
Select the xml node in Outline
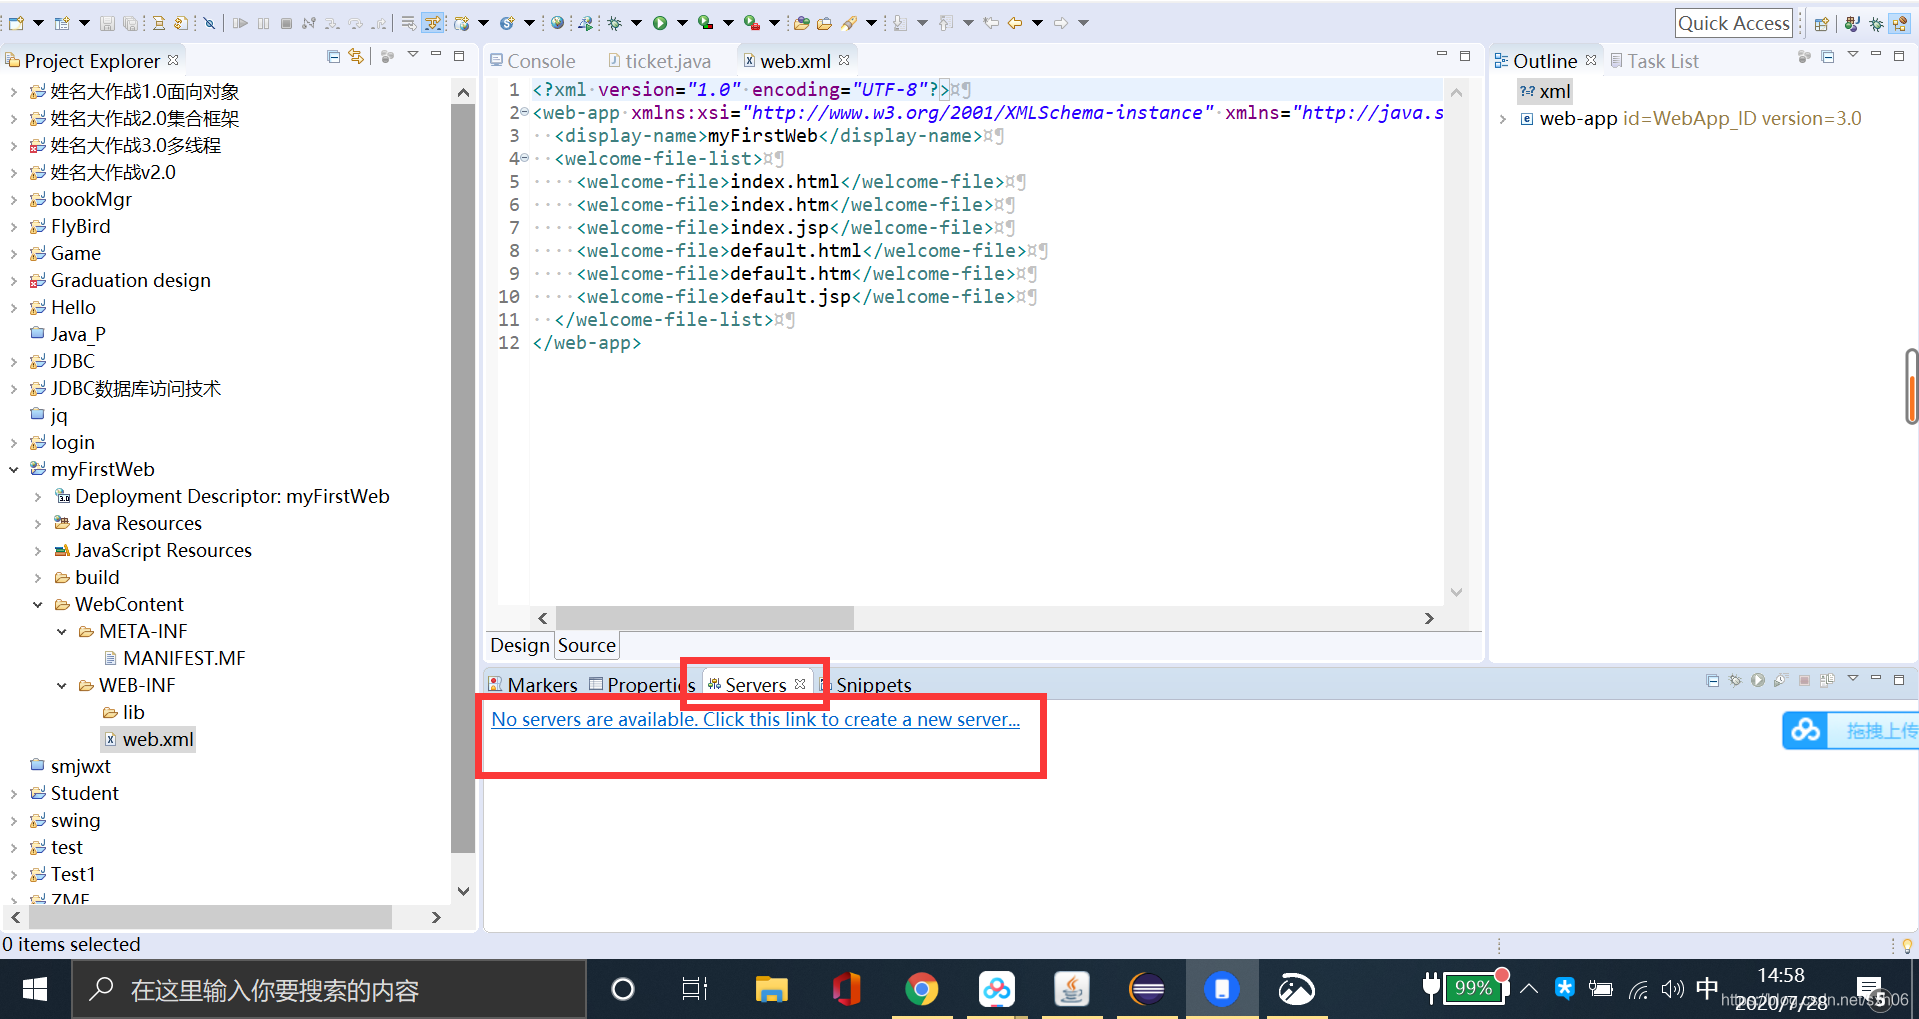(1545, 92)
